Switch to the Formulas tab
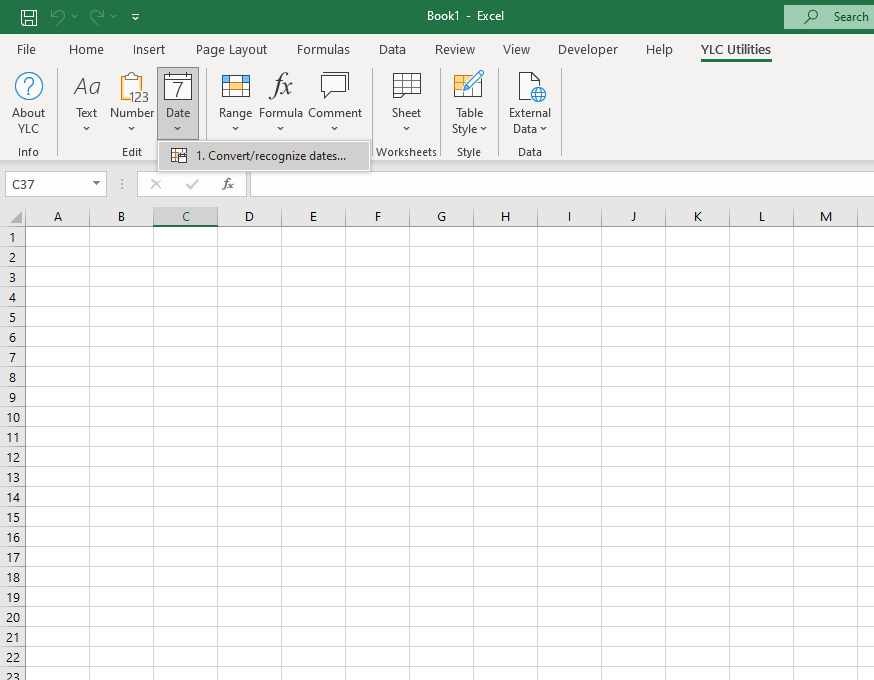 point(323,49)
